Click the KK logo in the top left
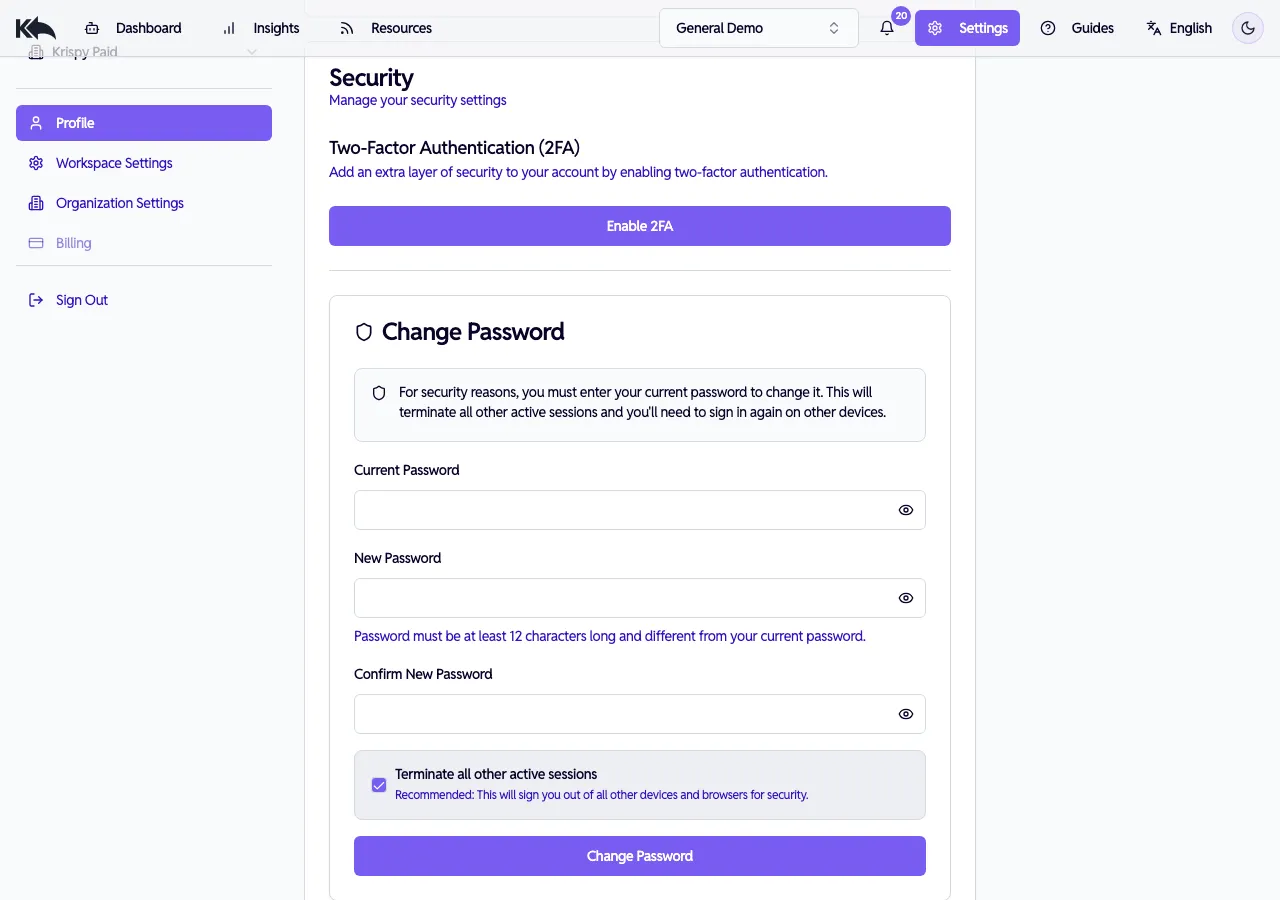This screenshot has height=900, width=1280. pyautogui.click(x=36, y=28)
